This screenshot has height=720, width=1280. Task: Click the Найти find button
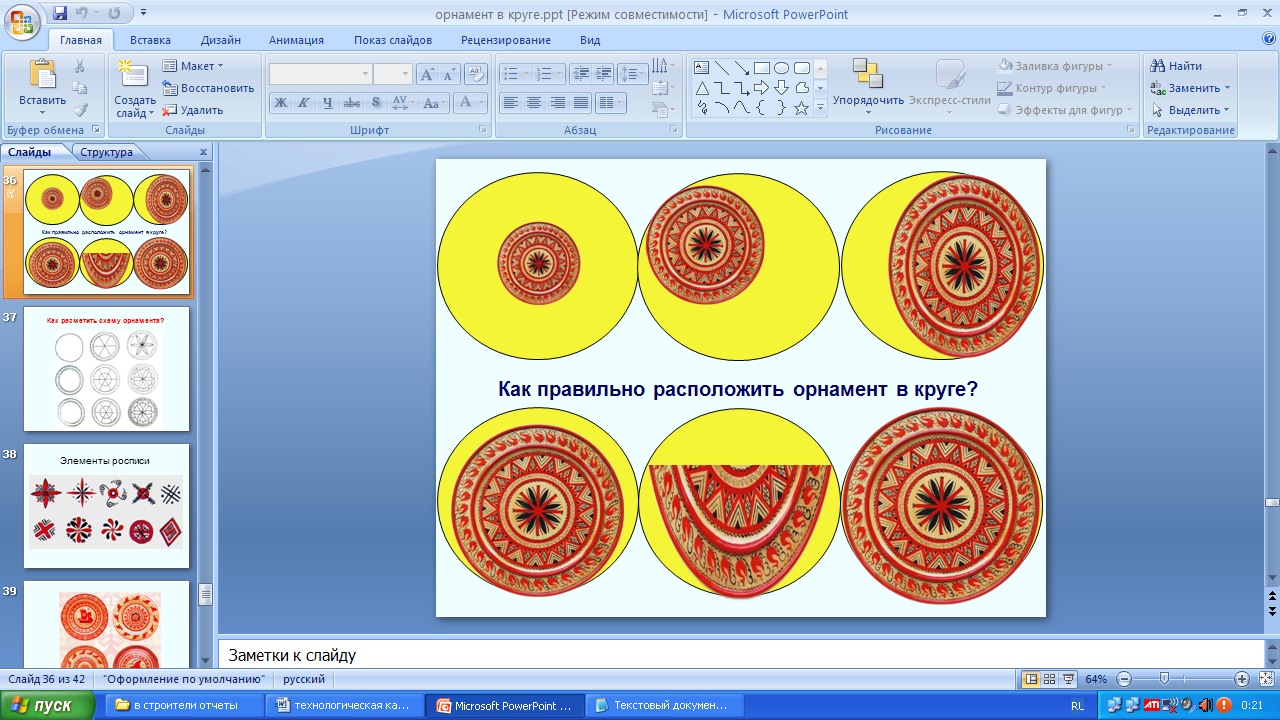1177,66
